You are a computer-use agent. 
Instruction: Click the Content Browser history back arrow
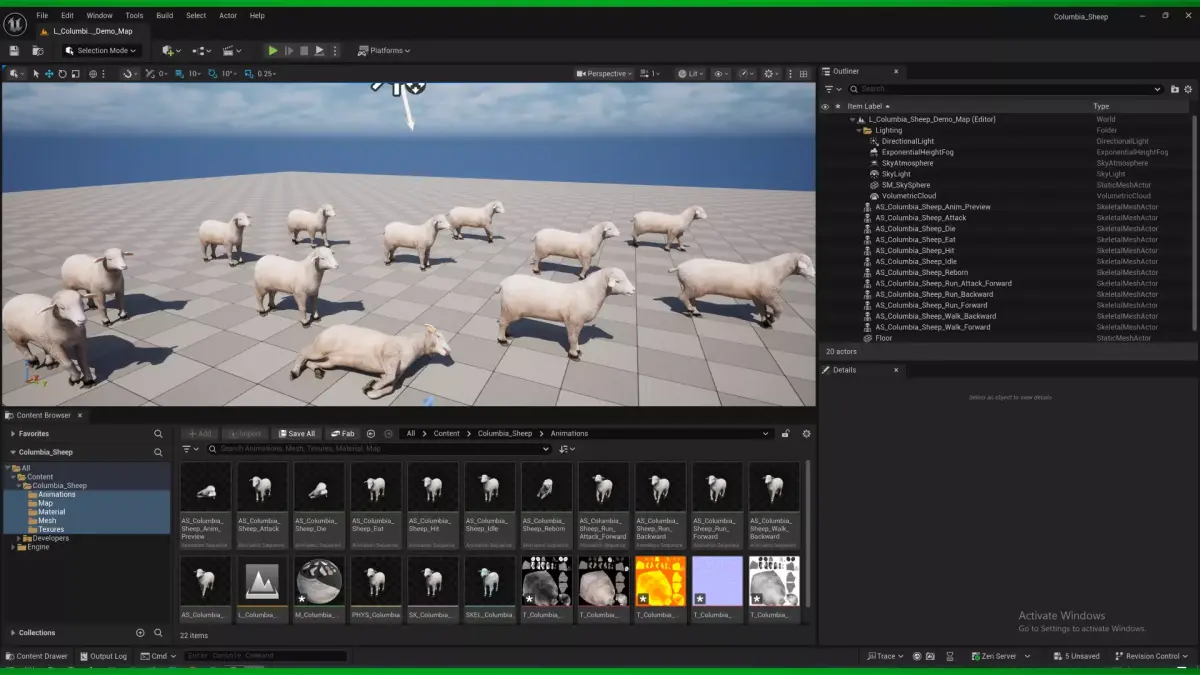point(371,434)
